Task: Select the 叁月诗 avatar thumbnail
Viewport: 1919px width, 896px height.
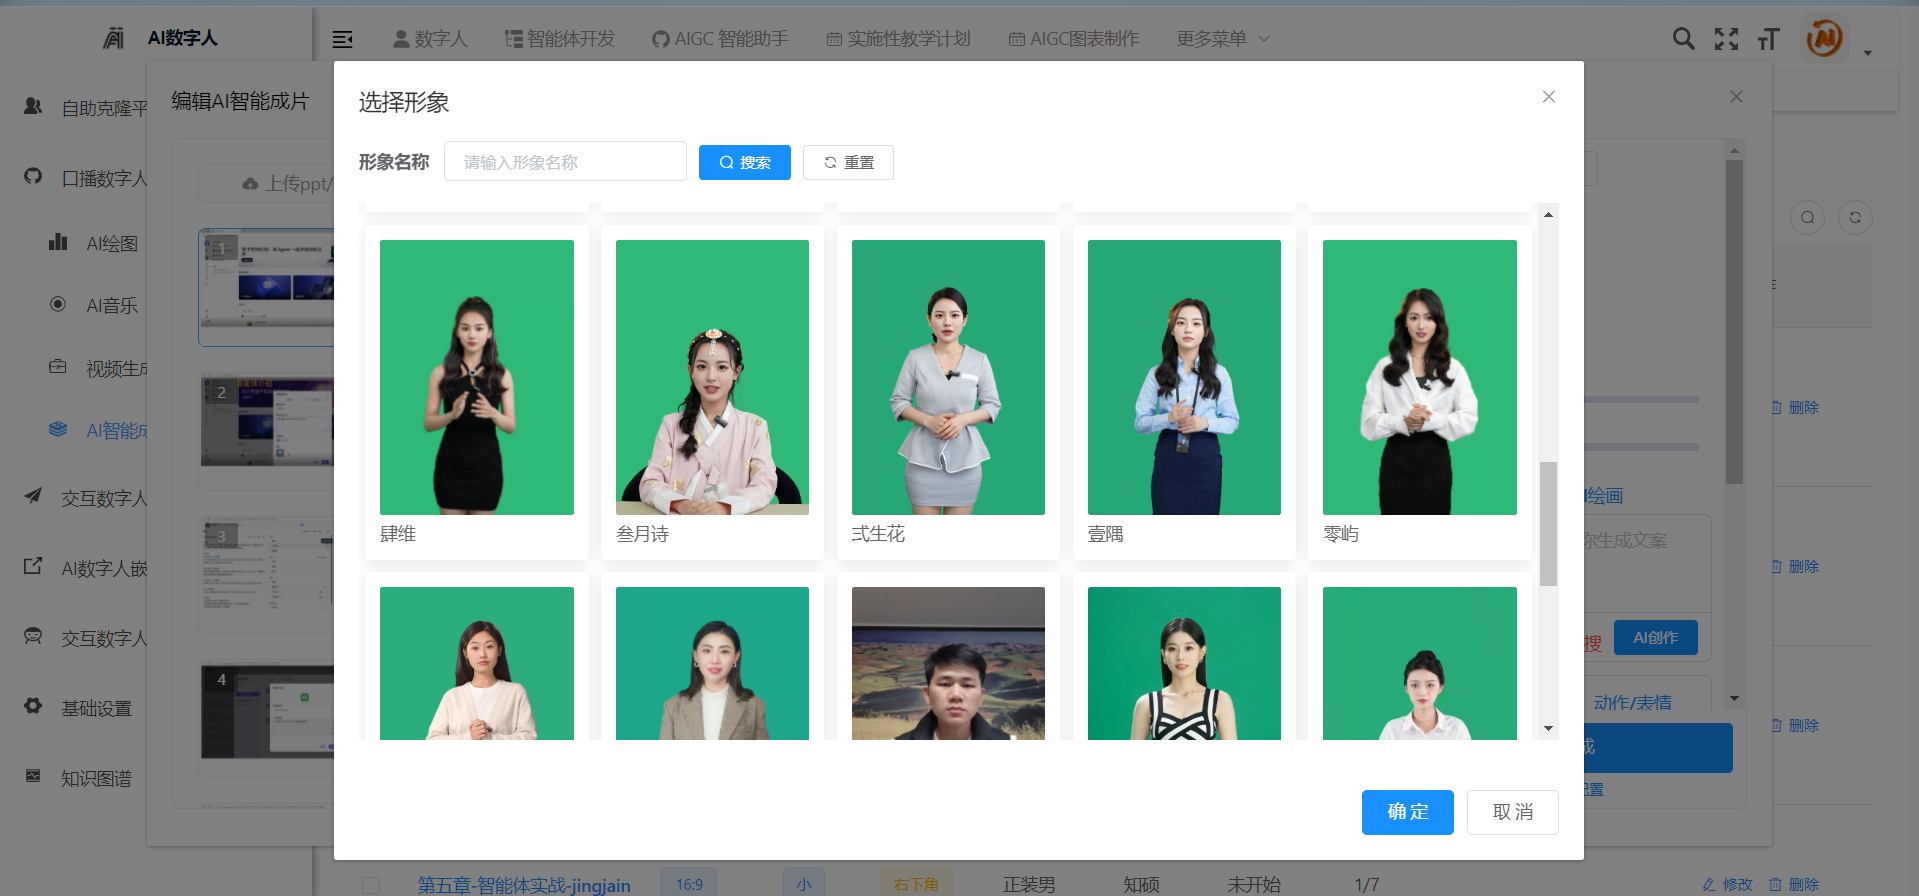Action: click(x=712, y=378)
